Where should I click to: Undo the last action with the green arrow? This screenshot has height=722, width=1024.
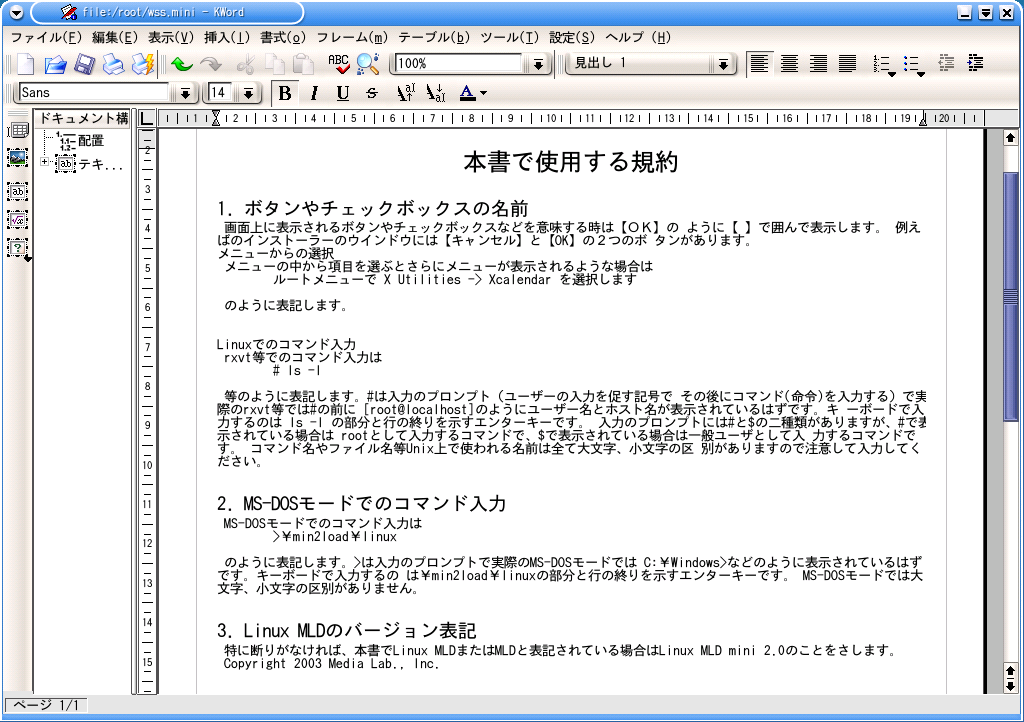pos(182,64)
